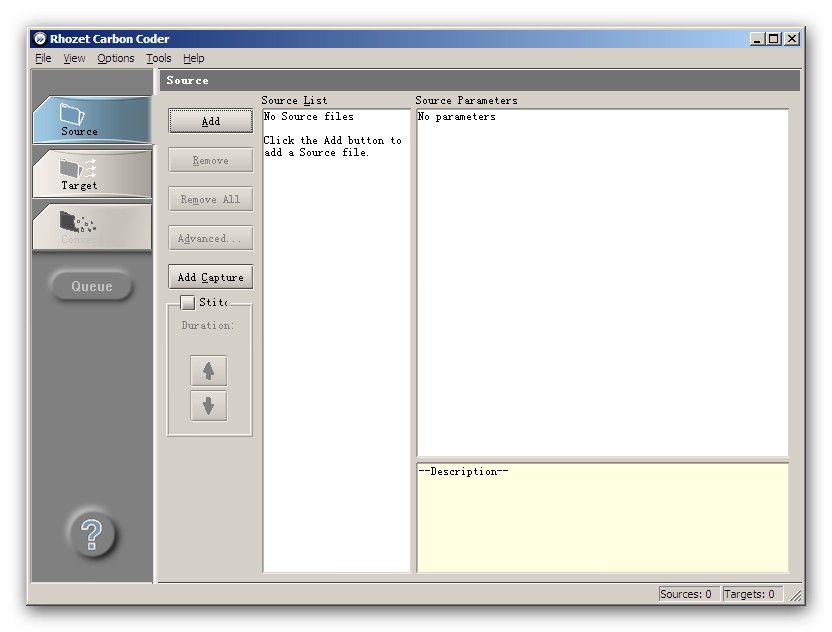
Task: Click the question mark help button
Action: pos(92,534)
